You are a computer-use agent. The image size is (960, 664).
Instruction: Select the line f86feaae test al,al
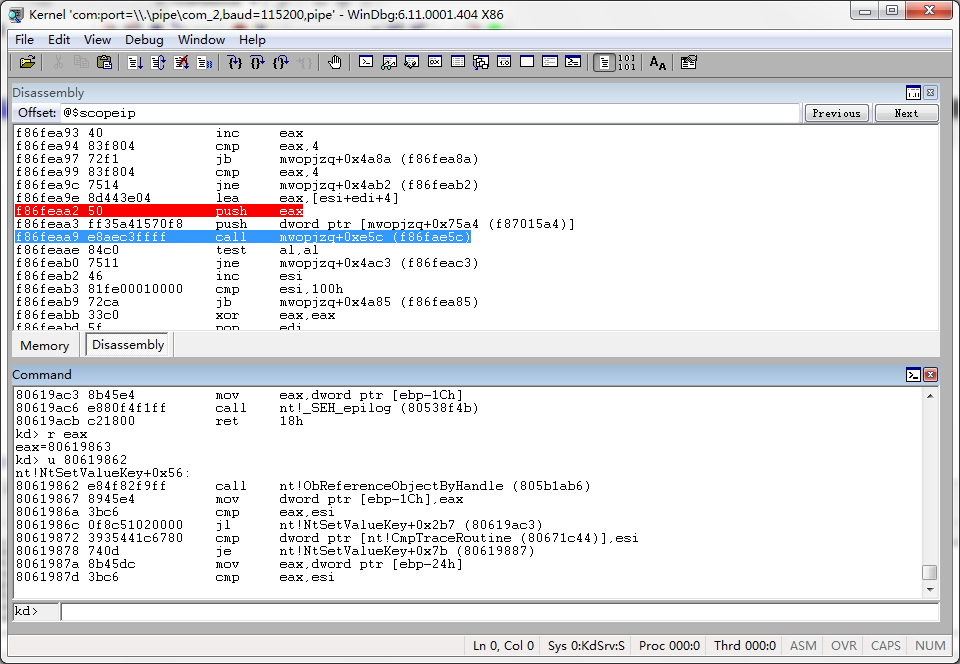click(167, 250)
